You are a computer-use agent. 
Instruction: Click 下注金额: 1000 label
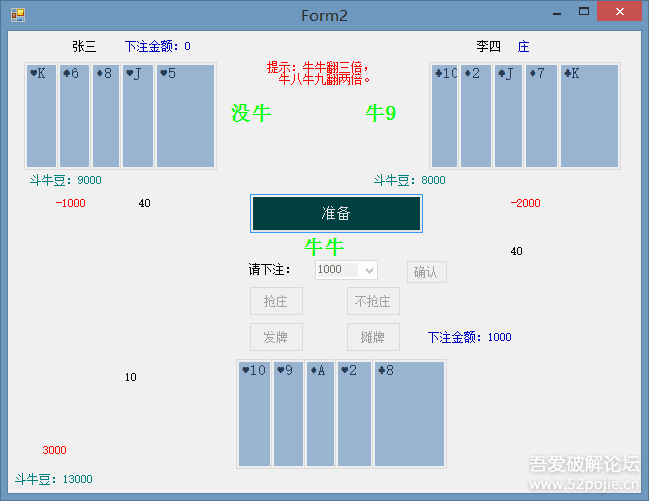[469, 337]
